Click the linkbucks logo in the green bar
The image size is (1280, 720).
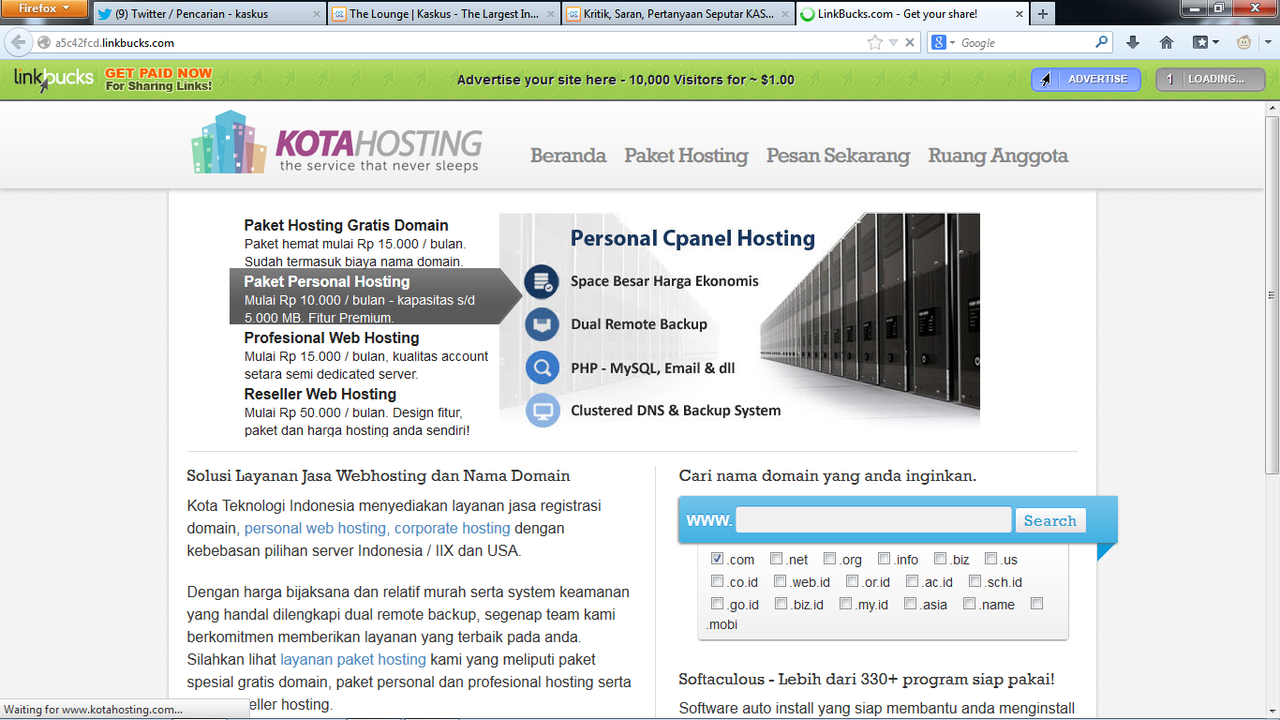(x=54, y=79)
